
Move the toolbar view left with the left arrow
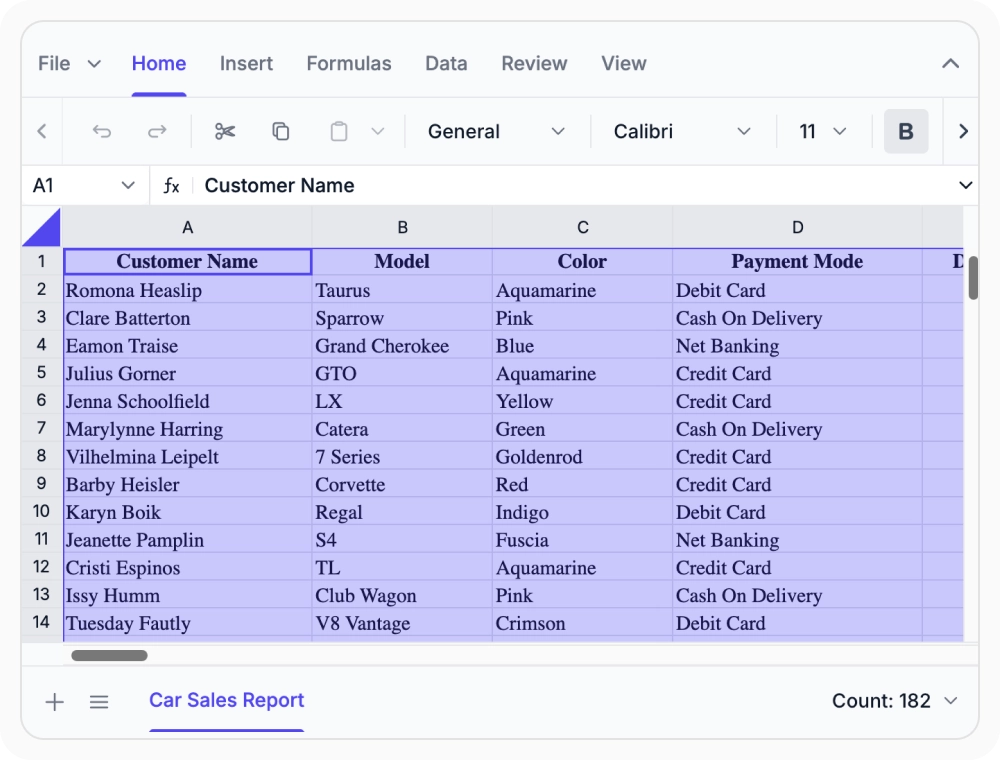42,131
